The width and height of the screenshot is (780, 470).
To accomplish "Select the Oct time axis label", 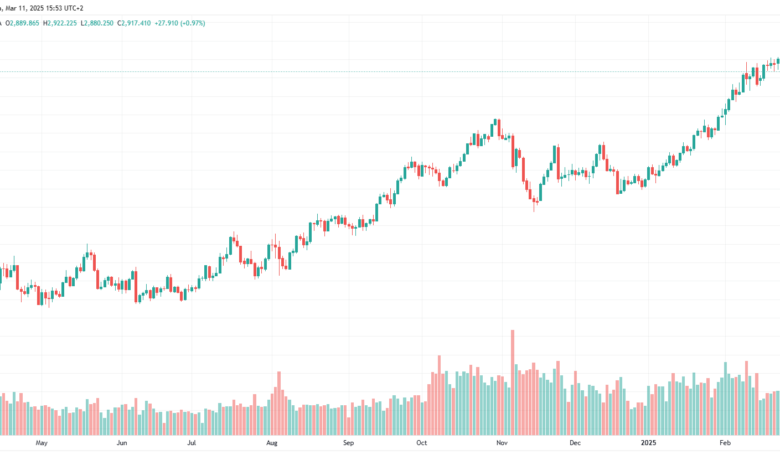I will click(x=421, y=443).
